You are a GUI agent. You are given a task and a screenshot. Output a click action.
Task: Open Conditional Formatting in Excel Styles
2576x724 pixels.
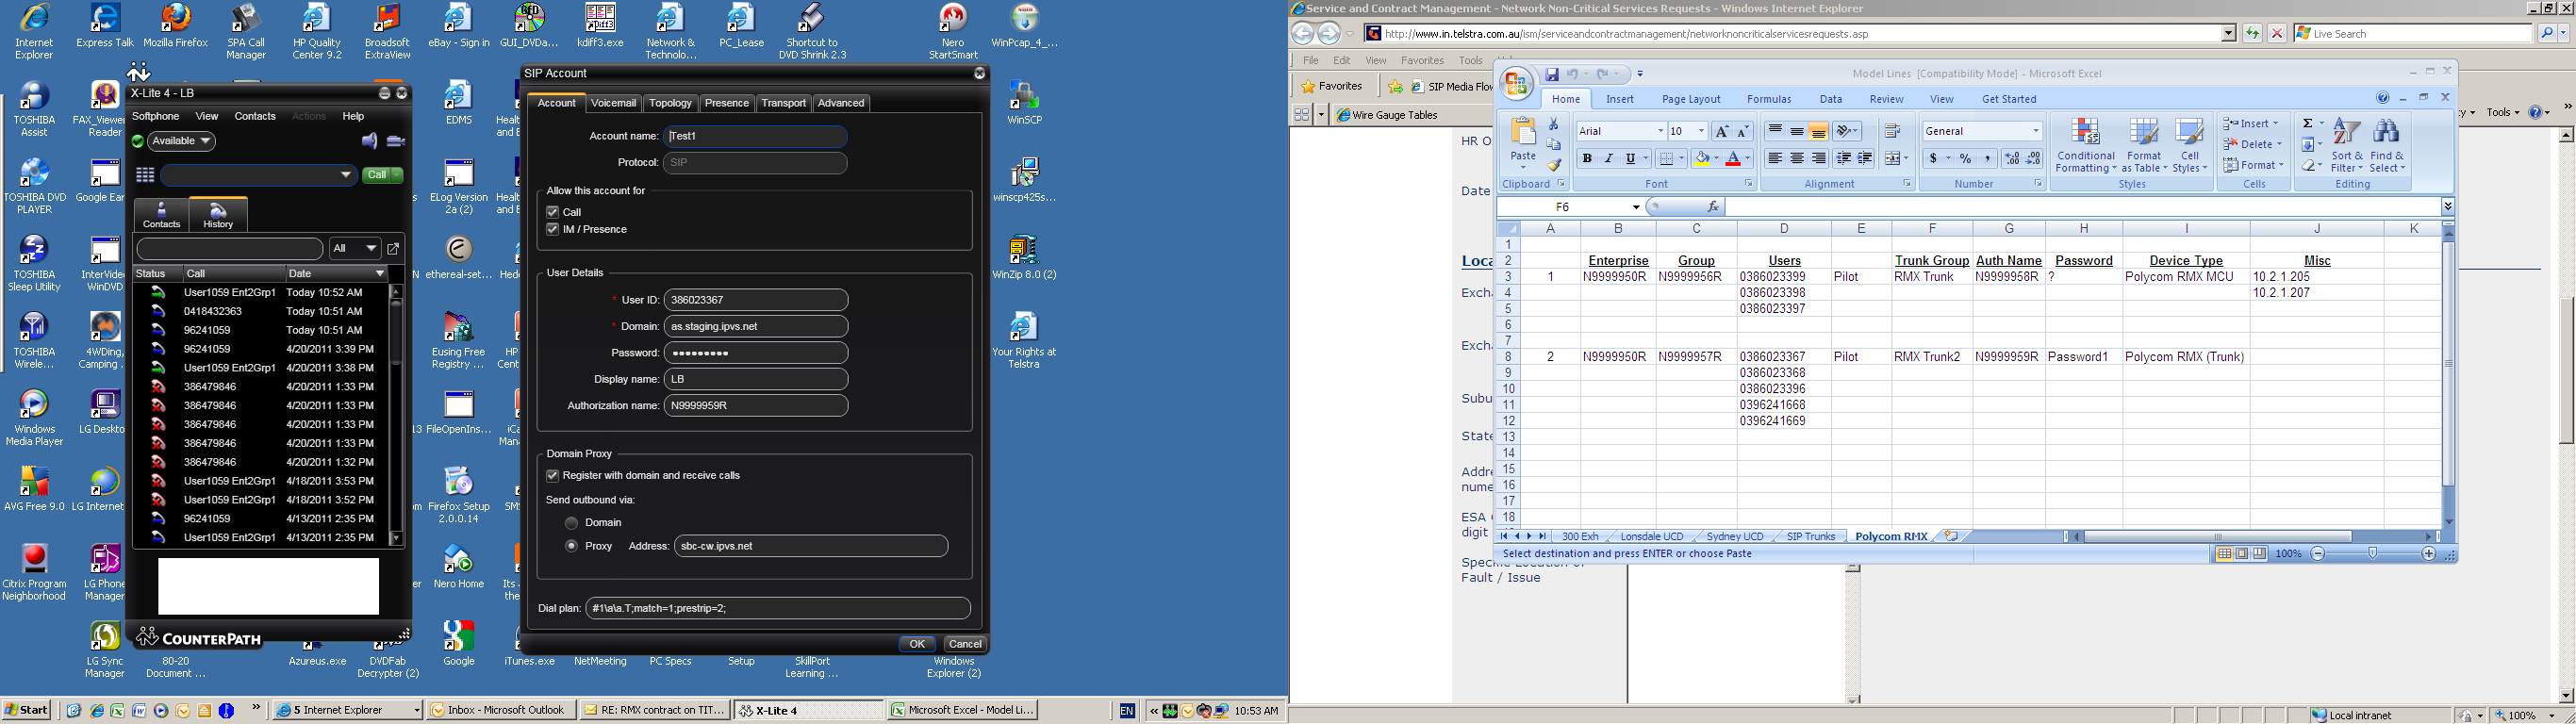point(2085,145)
